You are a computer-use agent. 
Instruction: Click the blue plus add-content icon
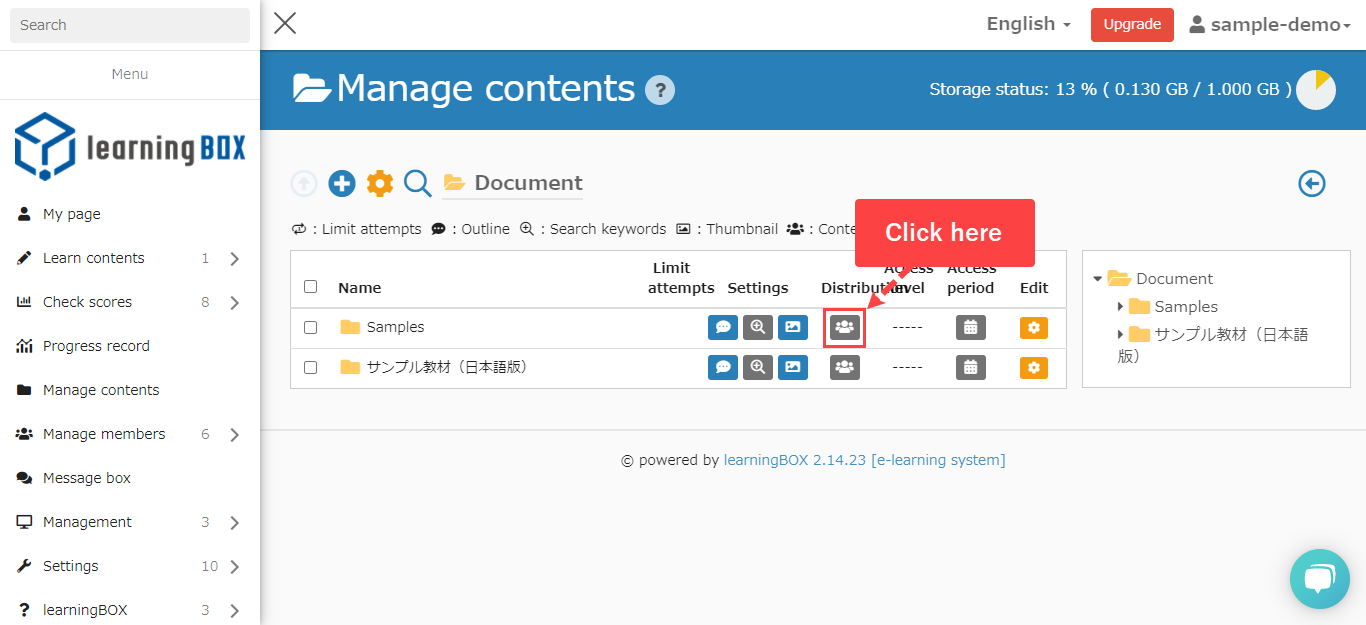click(342, 183)
